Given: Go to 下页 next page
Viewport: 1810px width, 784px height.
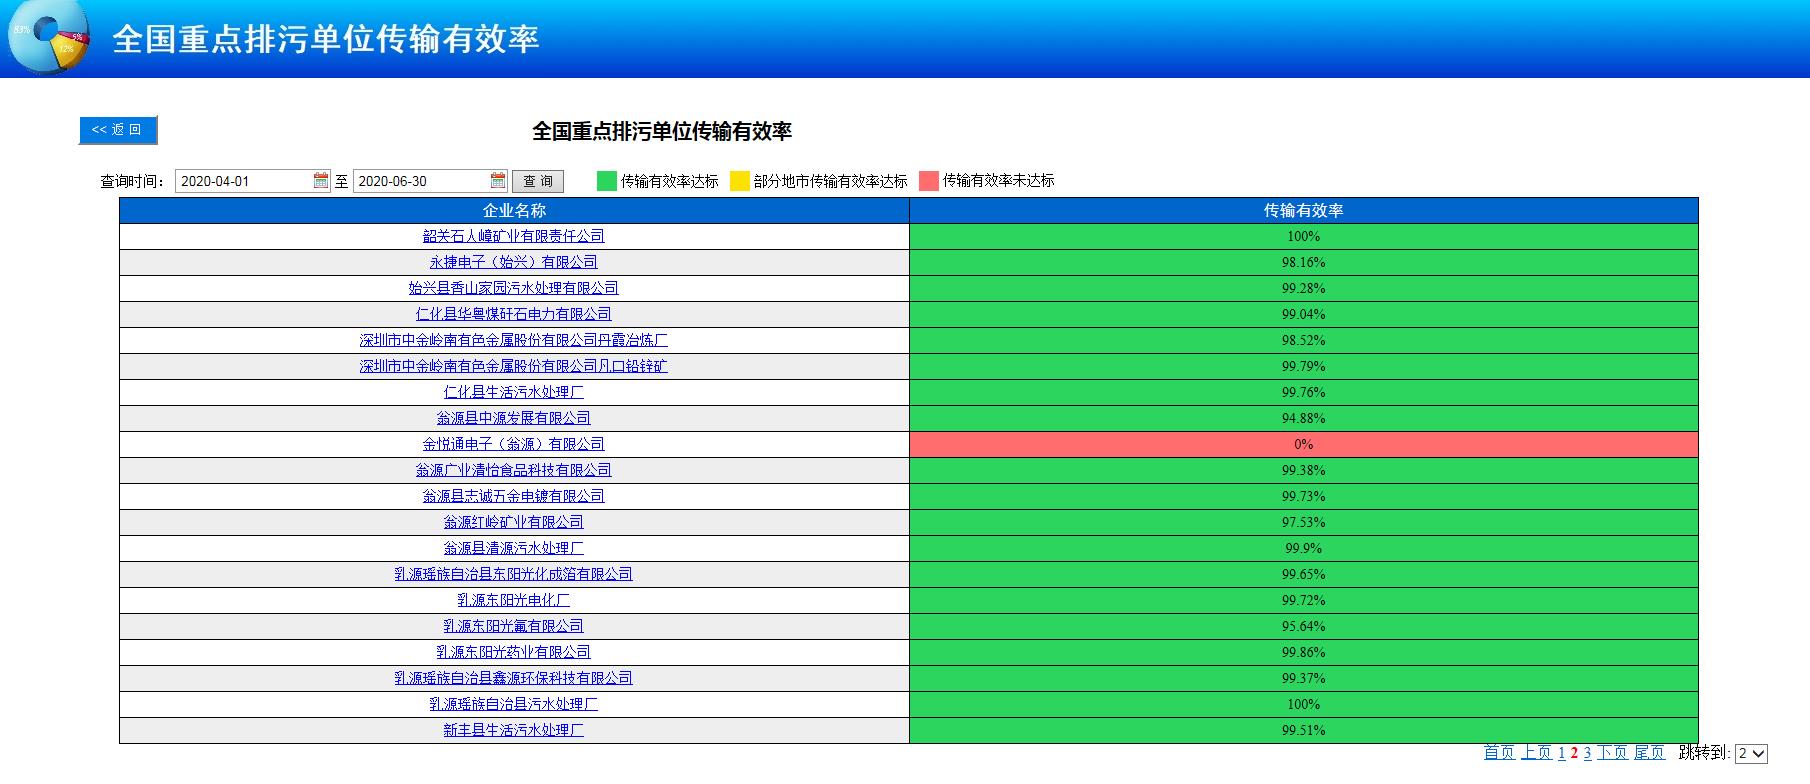Looking at the screenshot, I should (1612, 753).
